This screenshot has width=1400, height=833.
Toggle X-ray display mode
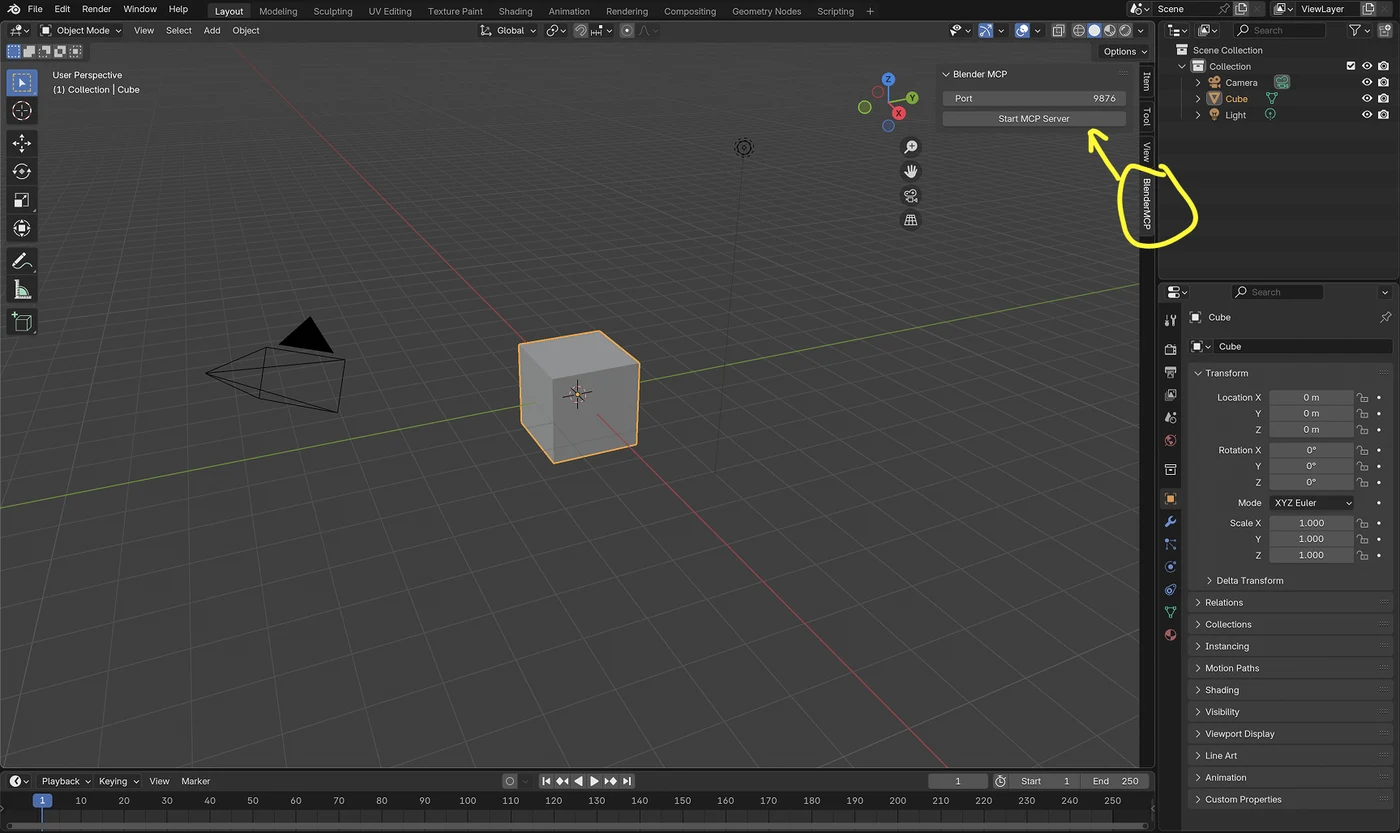pos(1058,30)
